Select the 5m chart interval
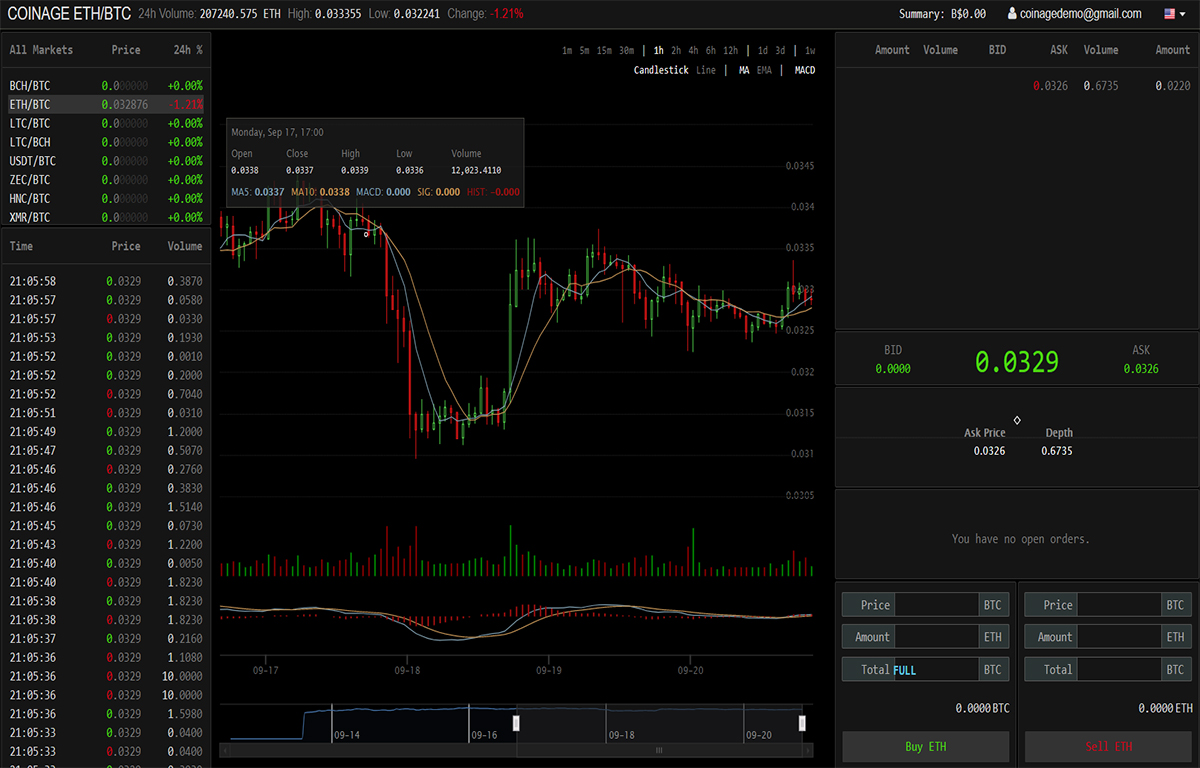This screenshot has height=768, width=1200. 584,50
